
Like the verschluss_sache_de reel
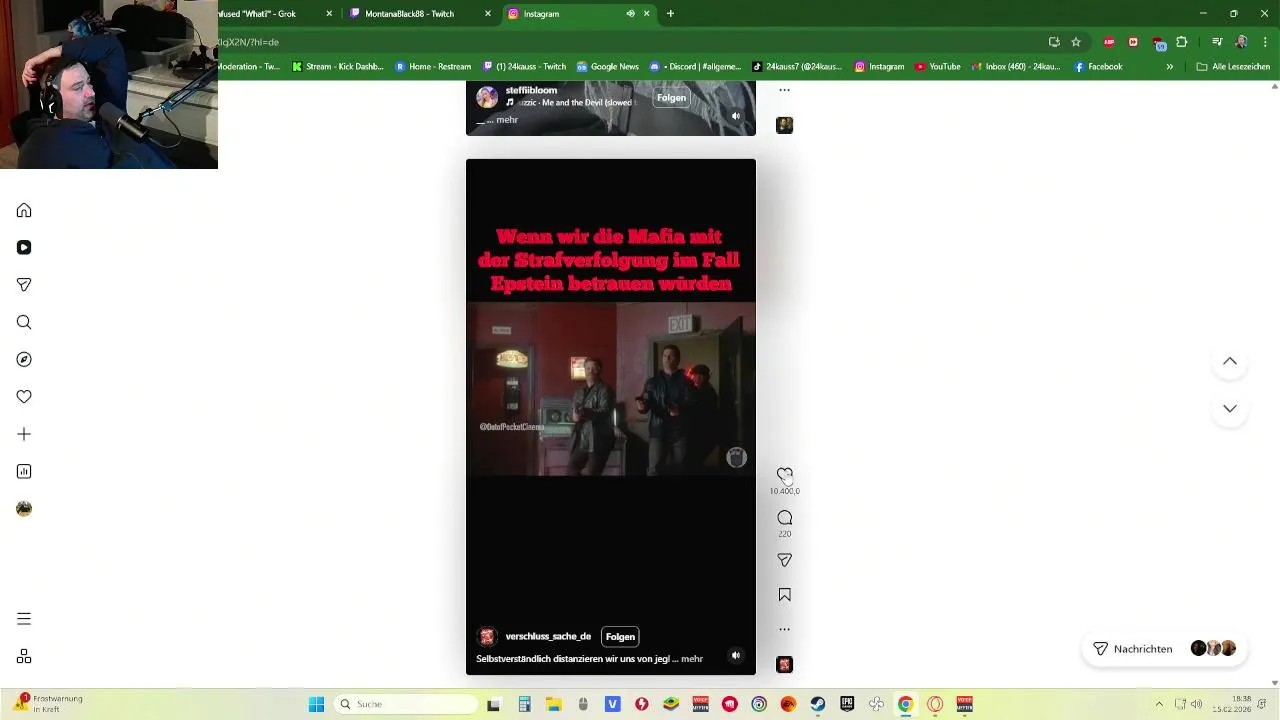[x=785, y=474]
